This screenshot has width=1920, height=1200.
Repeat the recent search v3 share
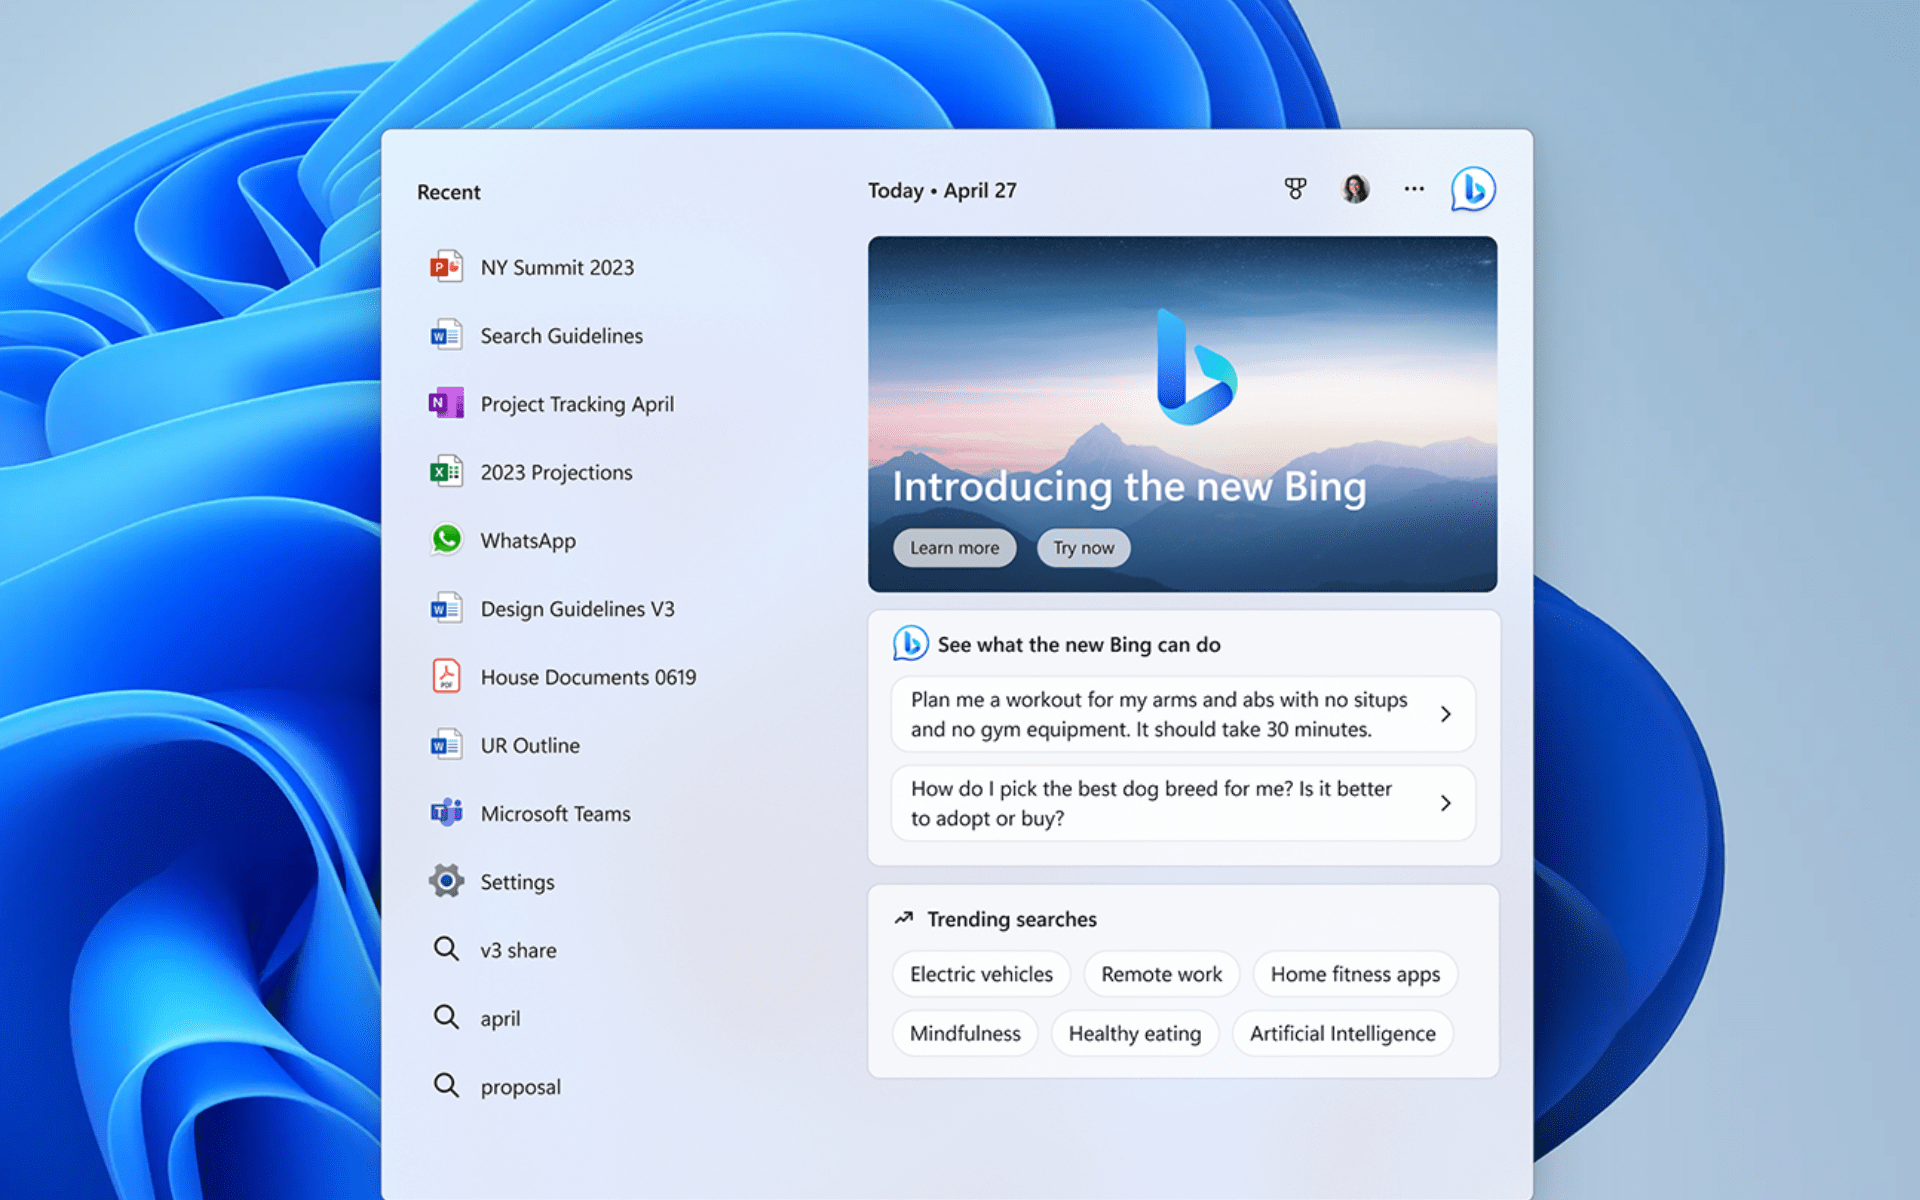tap(518, 950)
